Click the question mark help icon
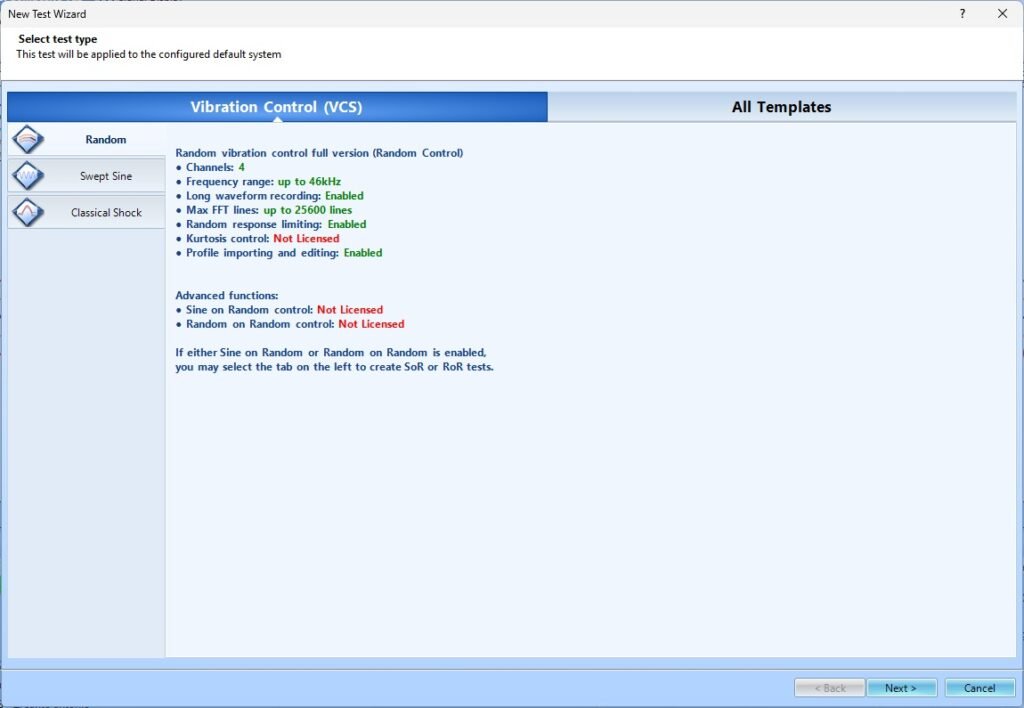1024x708 pixels. [x=962, y=14]
